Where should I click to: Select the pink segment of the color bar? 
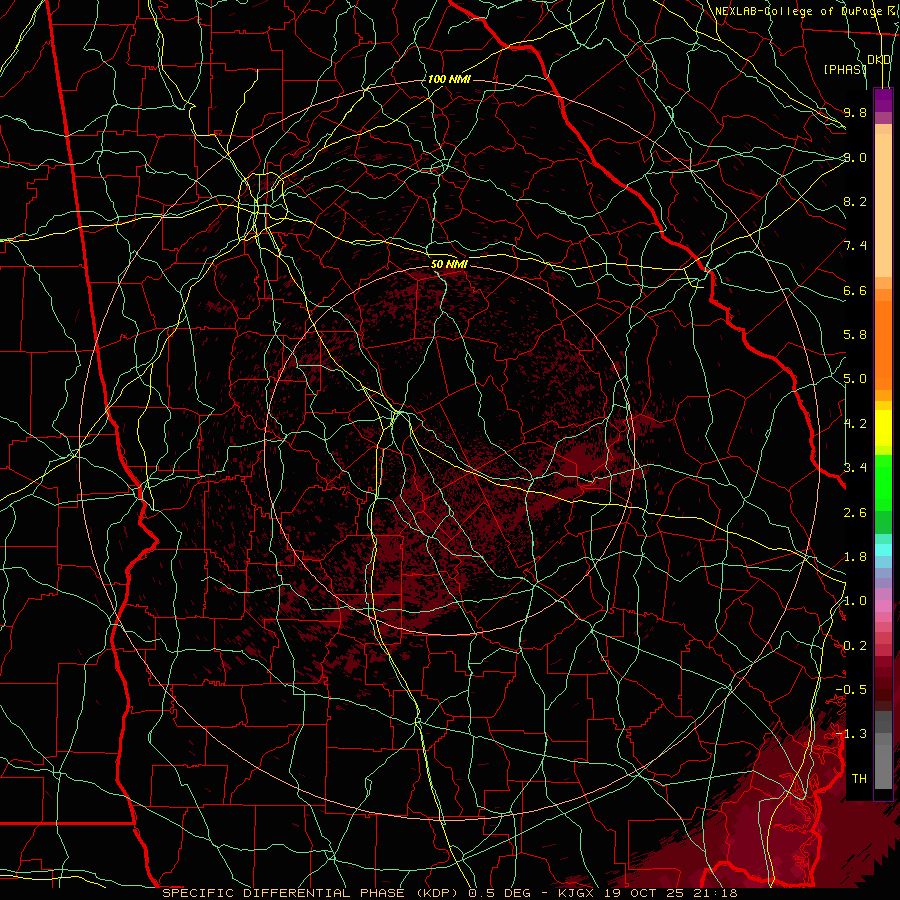883,606
